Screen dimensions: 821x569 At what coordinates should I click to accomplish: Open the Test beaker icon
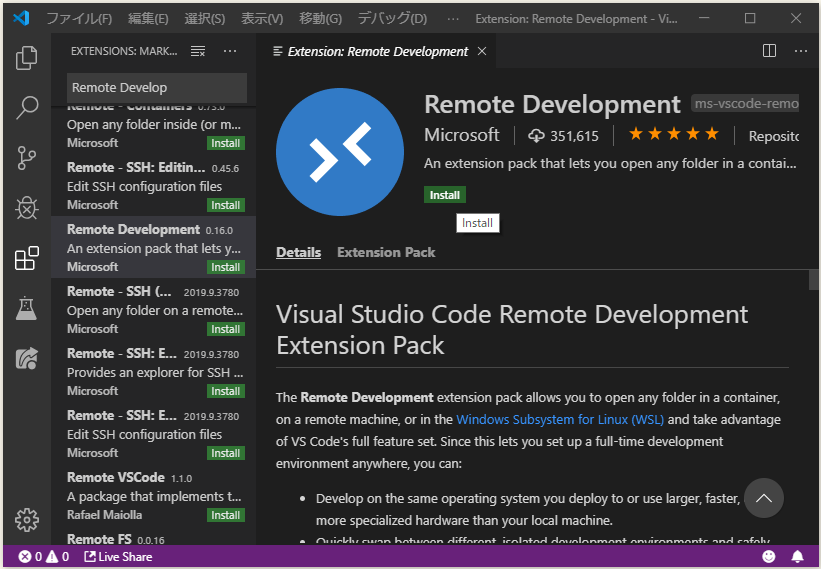coord(27,309)
